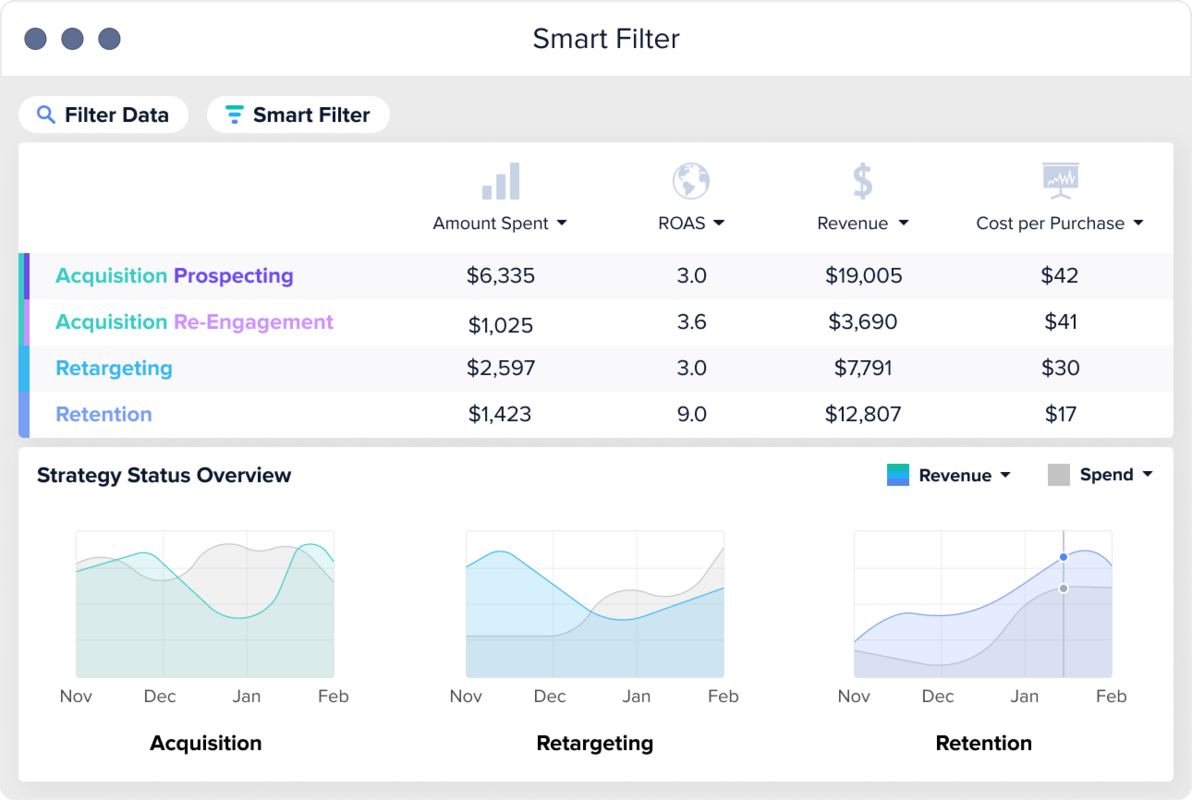
Task: Select the highlighted data point on the Retention chart
Action: (x=1063, y=557)
